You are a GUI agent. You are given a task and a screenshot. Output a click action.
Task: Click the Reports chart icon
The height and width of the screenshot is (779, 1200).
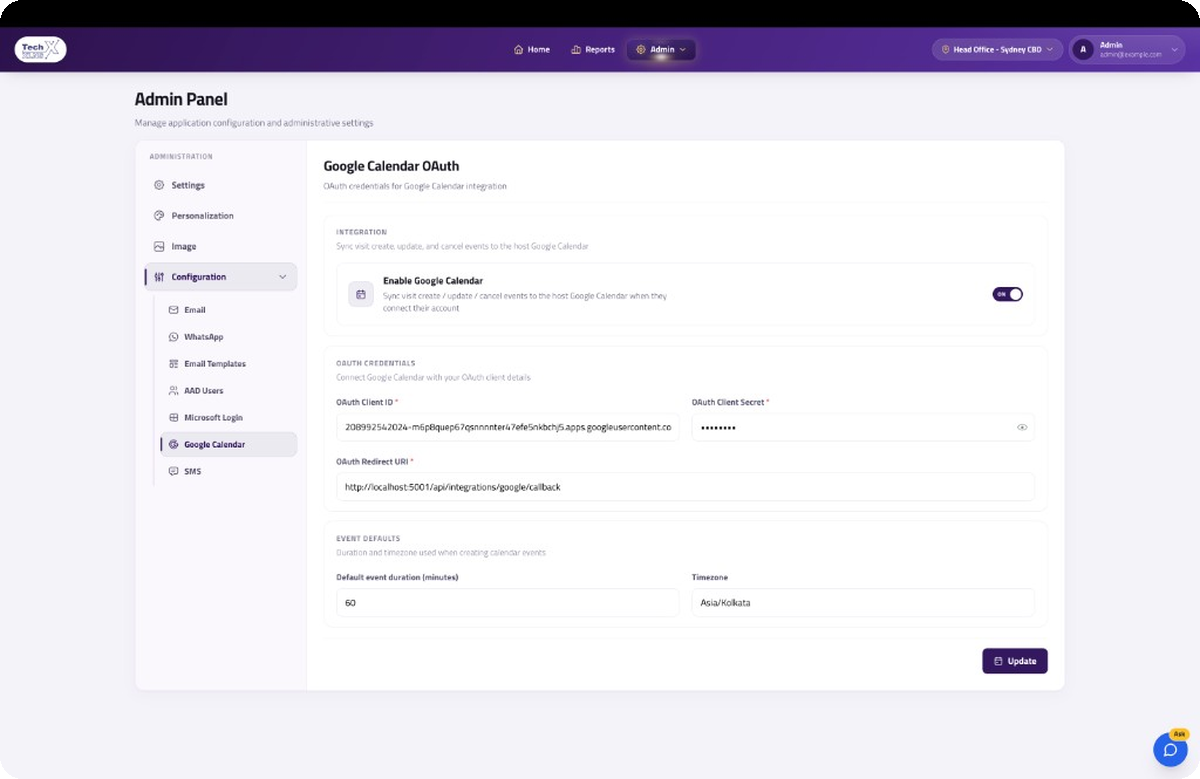576,49
